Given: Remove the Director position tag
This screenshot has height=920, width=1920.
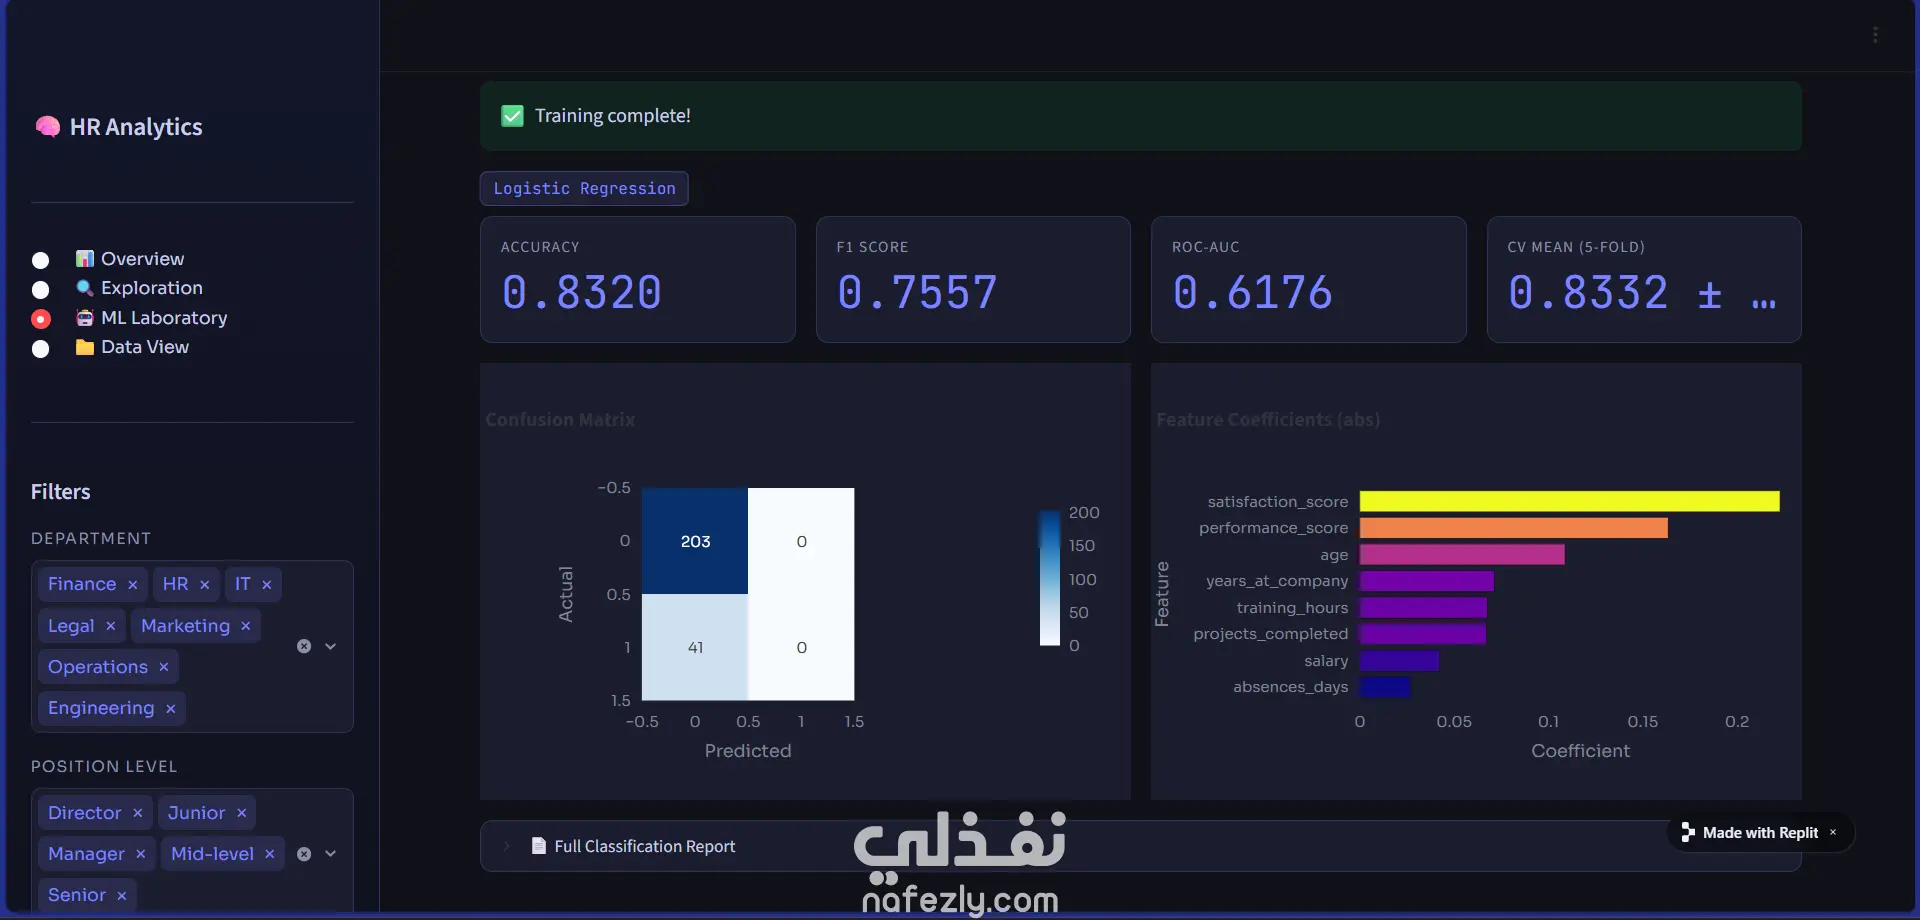Looking at the screenshot, I should coord(137,813).
